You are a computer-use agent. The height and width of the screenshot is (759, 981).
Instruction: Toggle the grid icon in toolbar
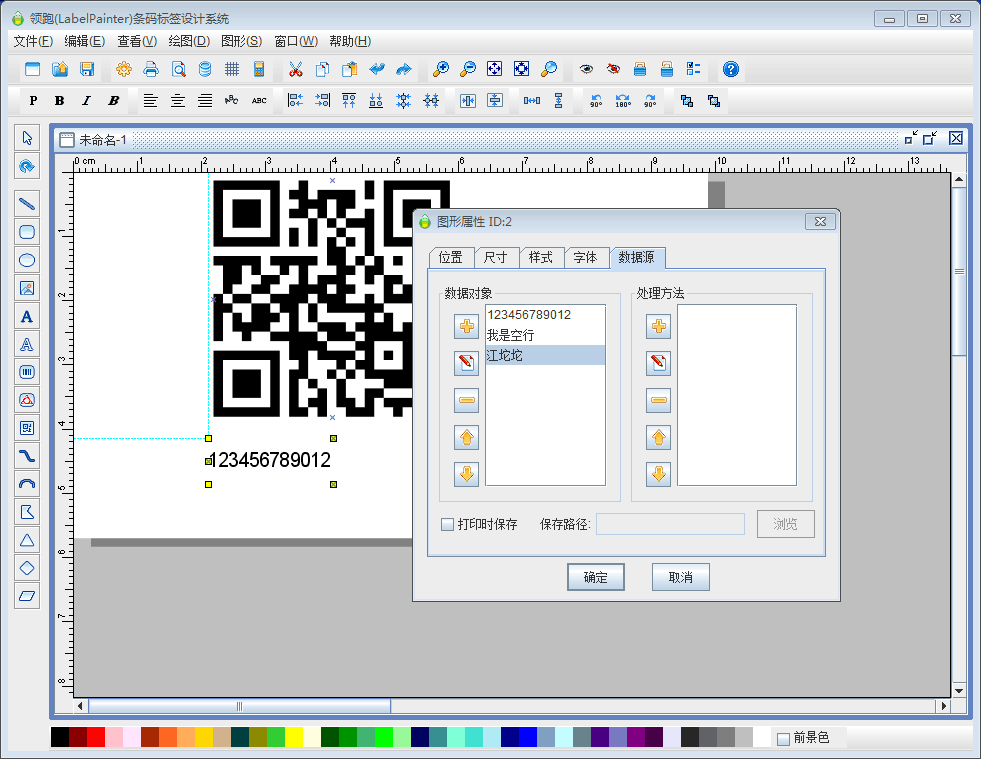click(x=232, y=69)
